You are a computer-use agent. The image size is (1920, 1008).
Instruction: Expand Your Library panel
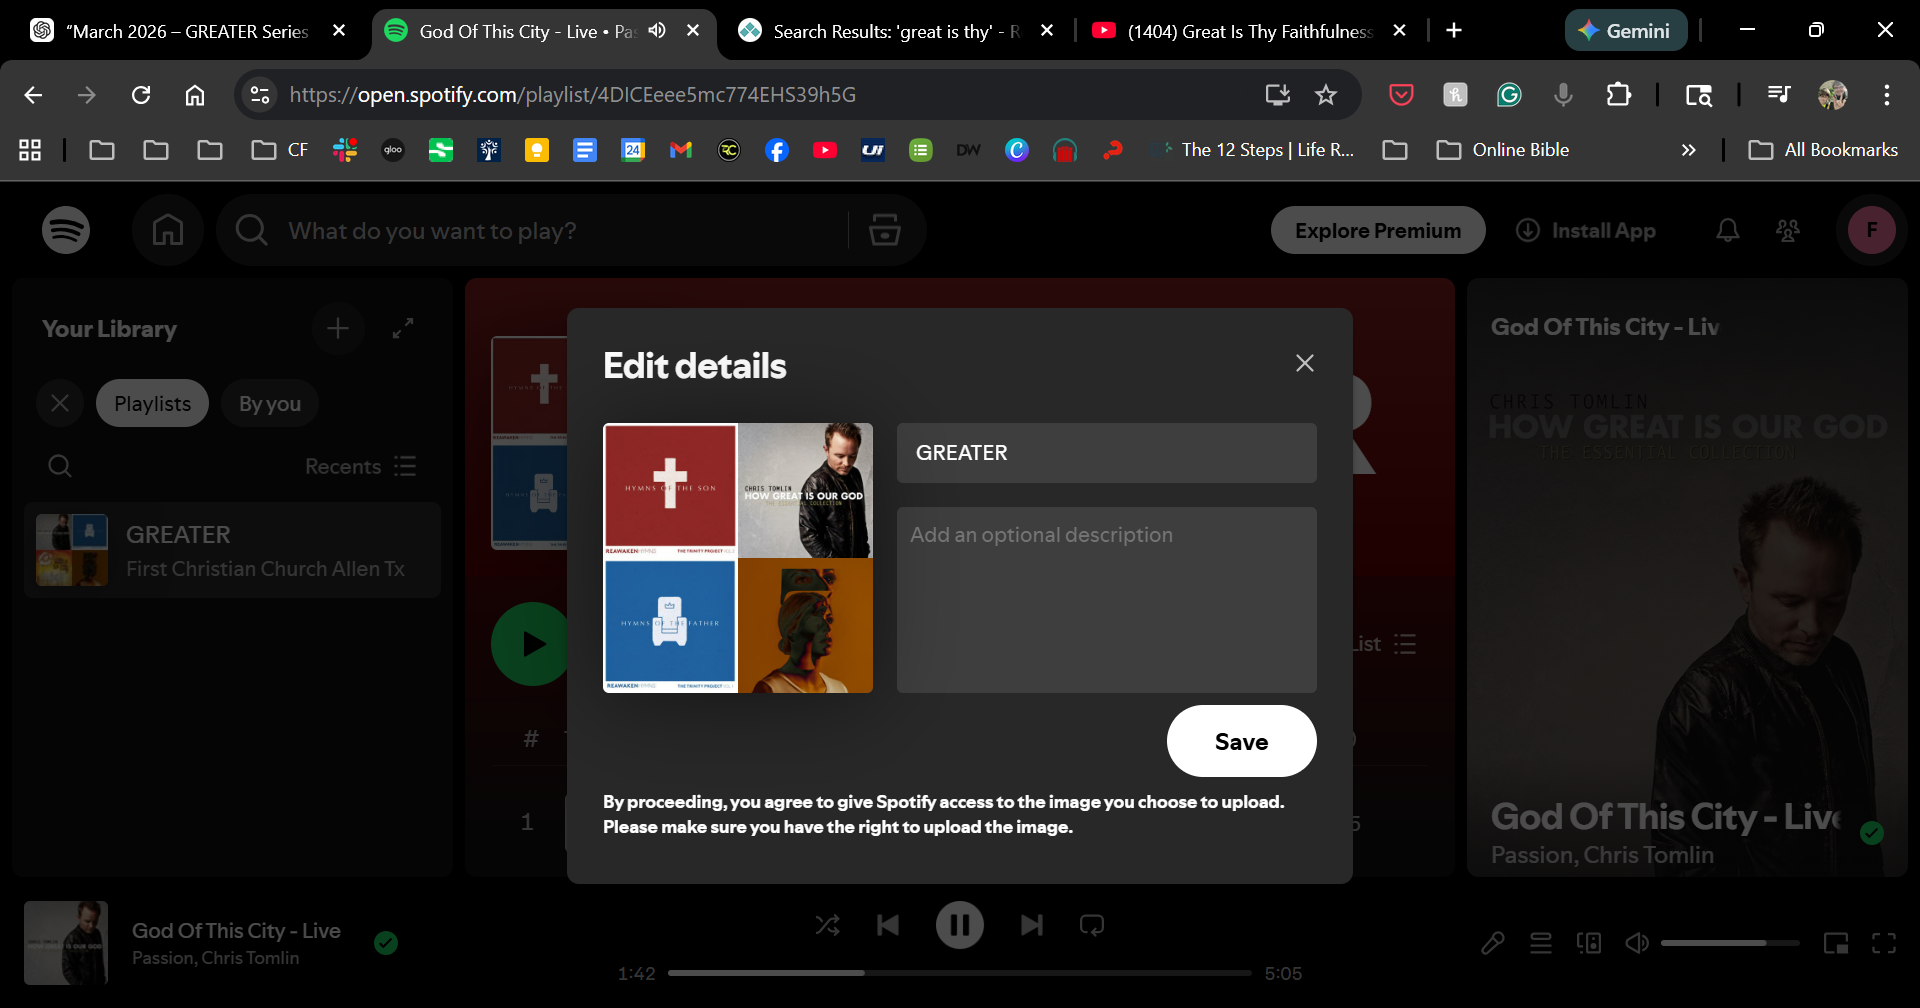[403, 328]
